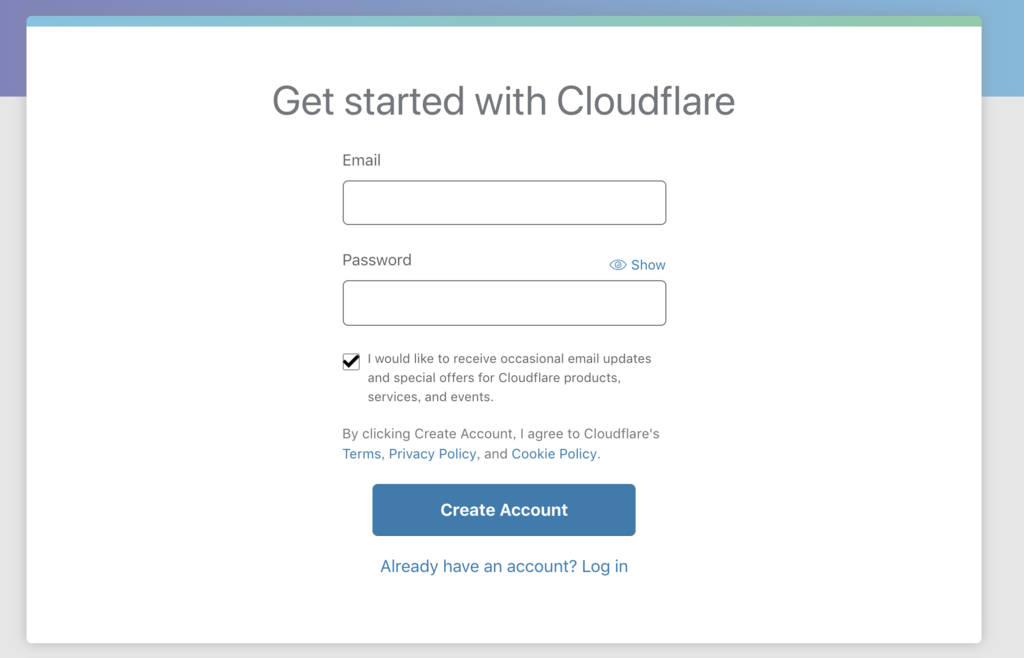Focus the Password input field
Image resolution: width=1024 pixels, height=658 pixels.
point(504,303)
